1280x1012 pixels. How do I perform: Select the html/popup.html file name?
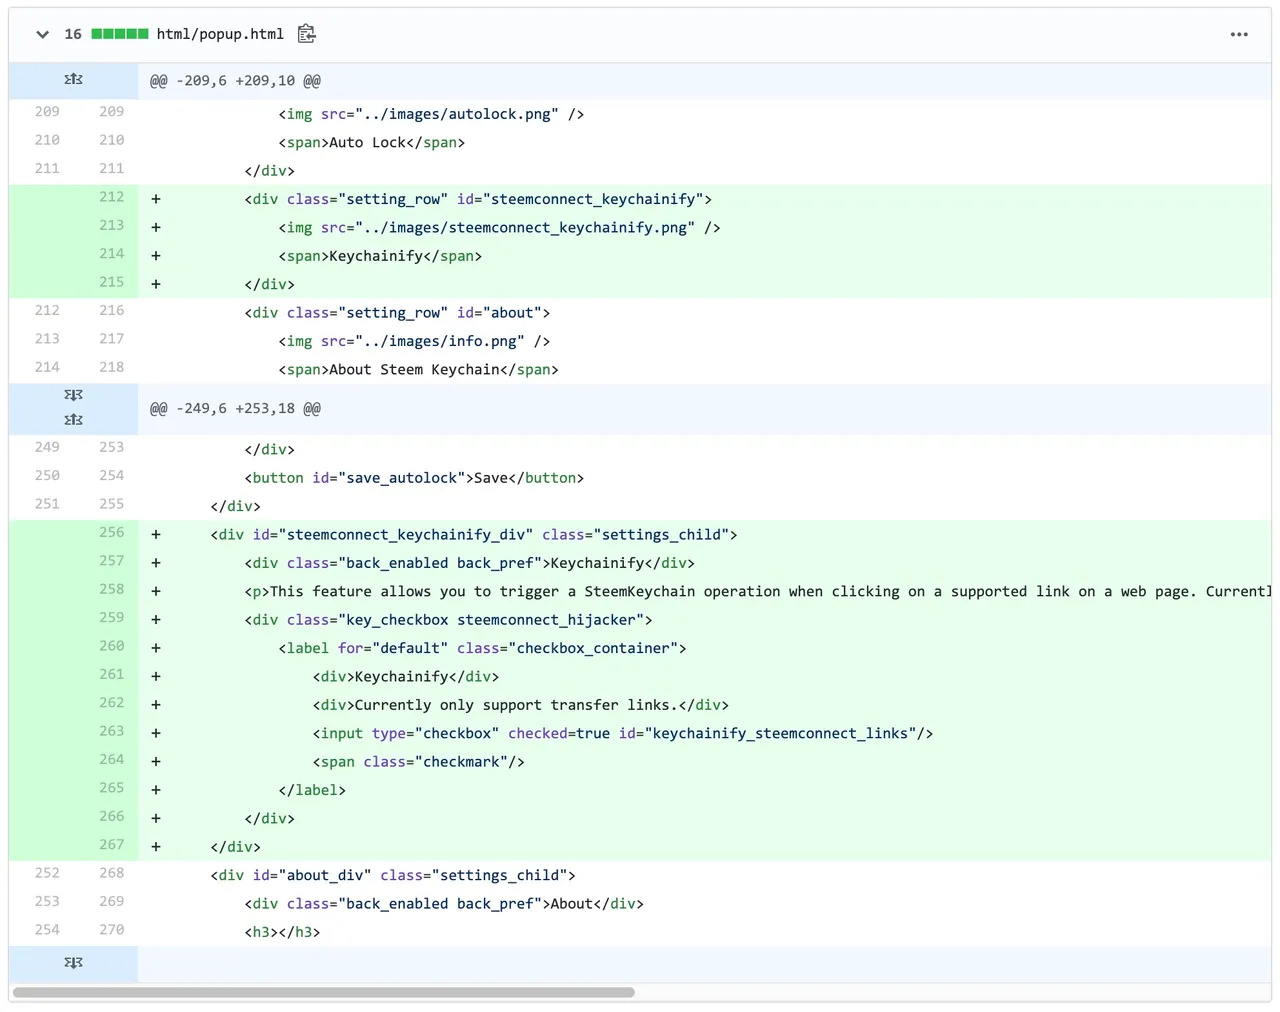click(220, 34)
